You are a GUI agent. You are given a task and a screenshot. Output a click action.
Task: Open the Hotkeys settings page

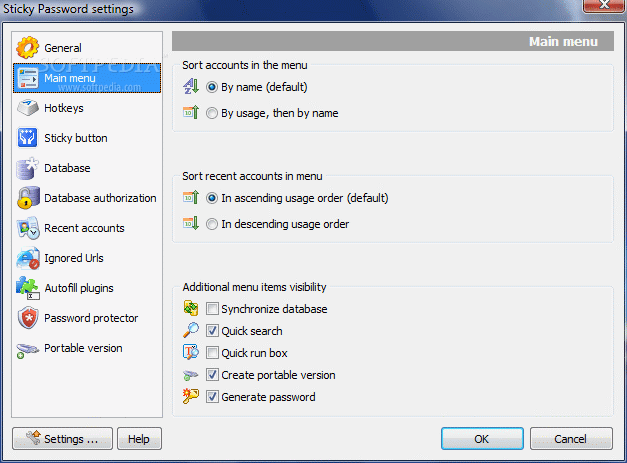tap(87, 108)
